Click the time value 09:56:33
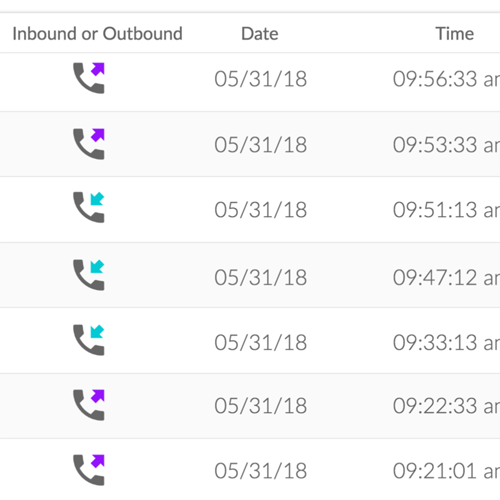 [x=446, y=79]
